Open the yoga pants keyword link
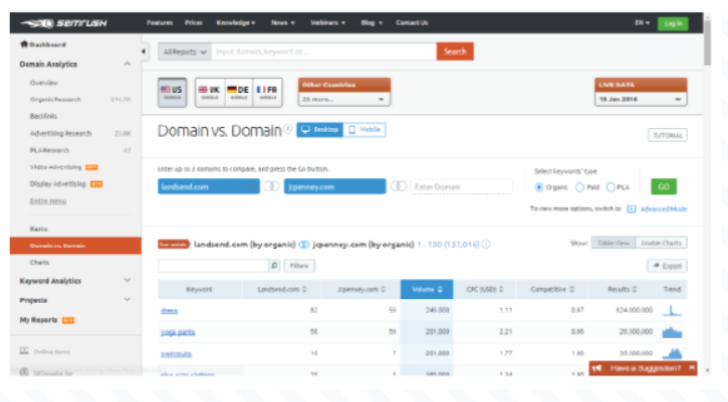The height and width of the screenshot is (402, 728). [178, 332]
